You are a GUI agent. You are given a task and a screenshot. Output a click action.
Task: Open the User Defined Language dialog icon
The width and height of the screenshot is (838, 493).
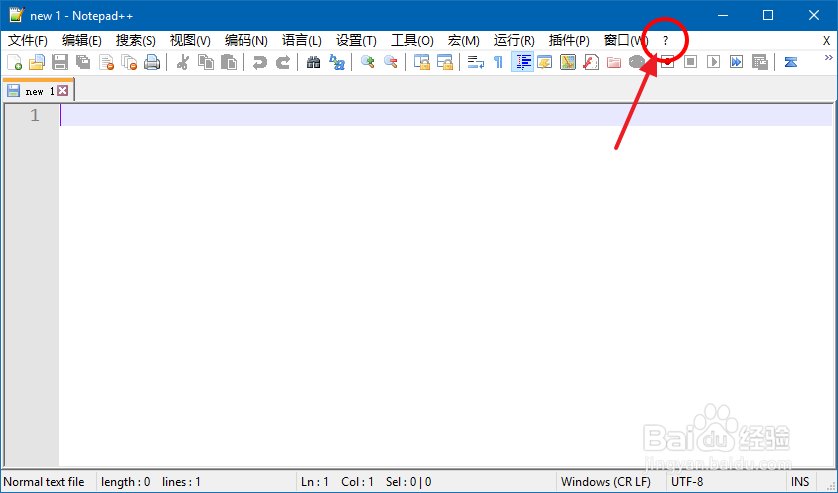click(x=545, y=63)
